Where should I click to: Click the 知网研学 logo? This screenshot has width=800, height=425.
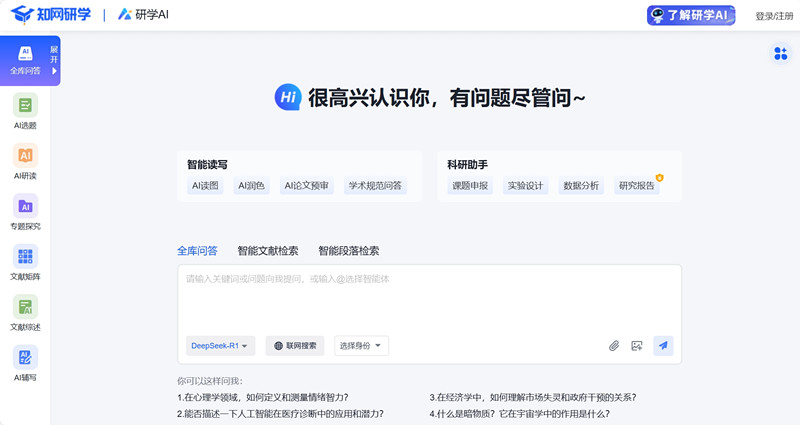click(x=51, y=14)
